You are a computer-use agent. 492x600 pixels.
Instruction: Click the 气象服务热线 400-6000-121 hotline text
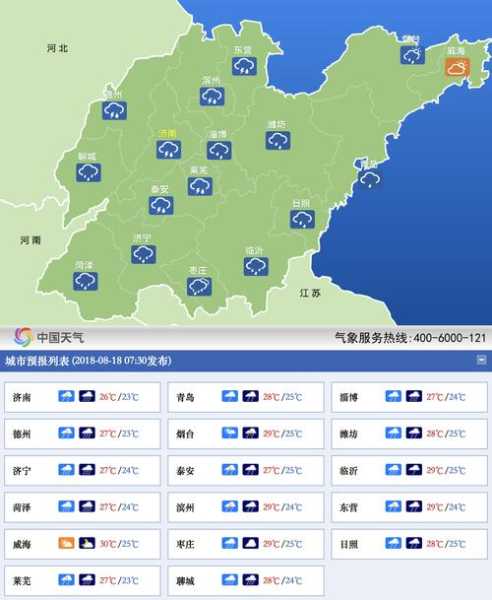pos(411,338)
